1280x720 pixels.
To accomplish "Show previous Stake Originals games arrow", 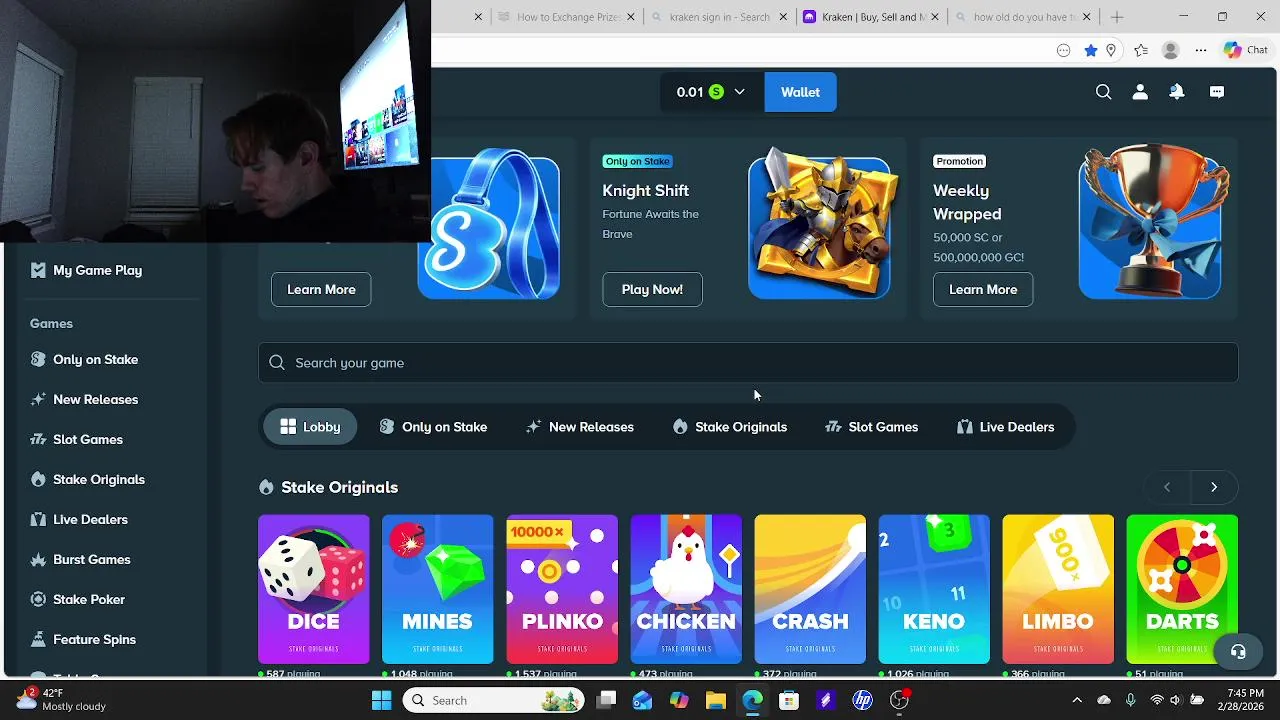I will (x=1167, y=487).
